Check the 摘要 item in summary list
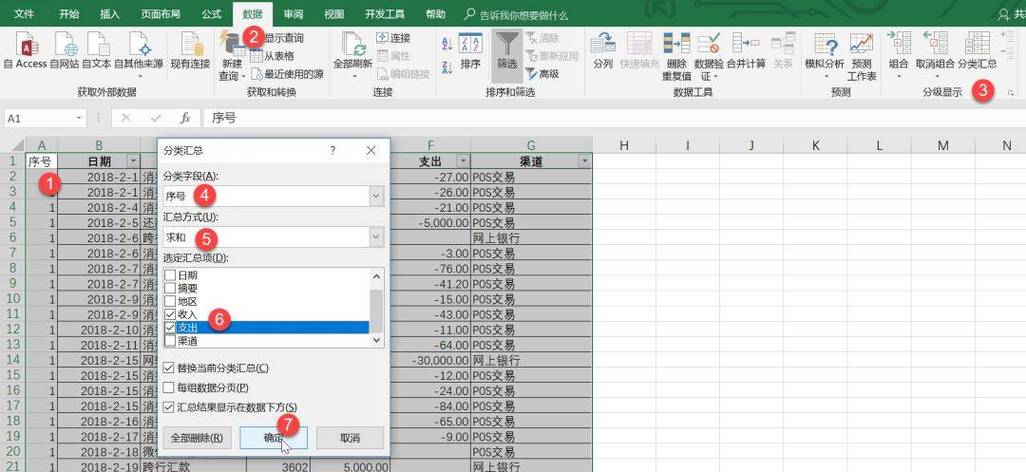The image size is (1026, 472). click(x=170, y=289)
